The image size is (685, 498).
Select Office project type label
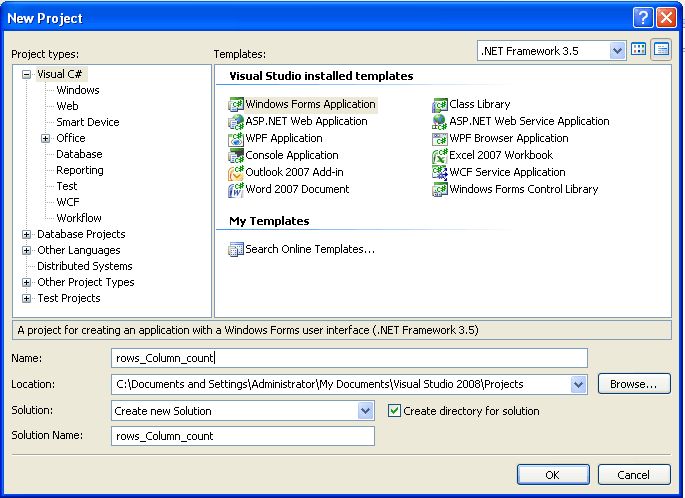click(x=71, y=138)
